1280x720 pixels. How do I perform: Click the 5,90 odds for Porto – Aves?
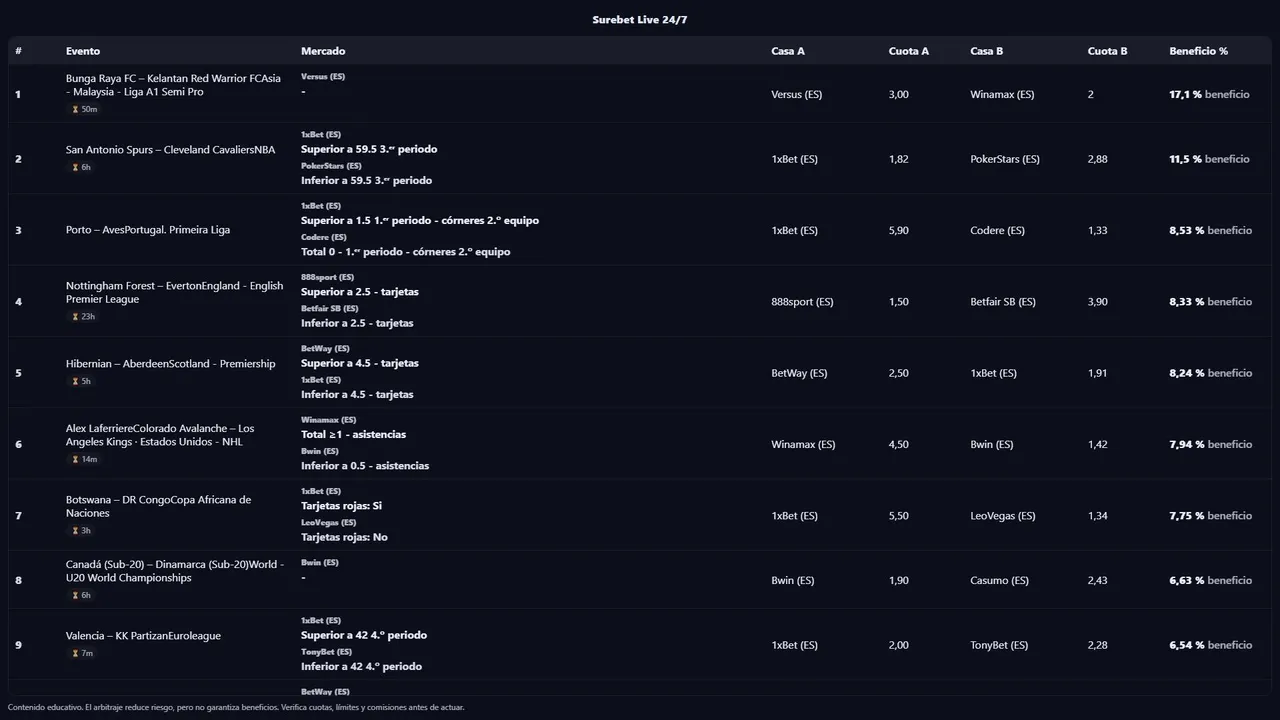coord(898,230)
